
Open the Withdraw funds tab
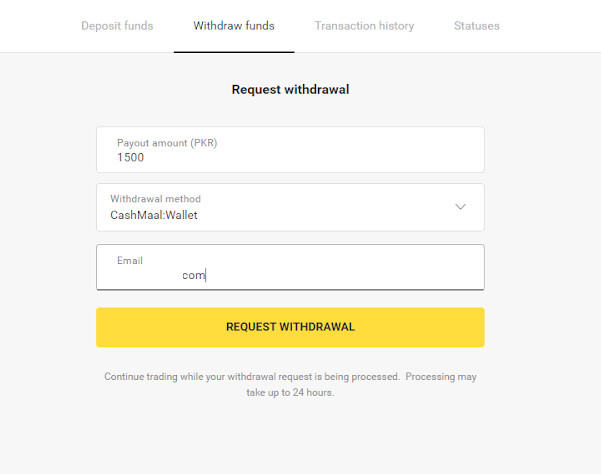[x=234, y=26]
